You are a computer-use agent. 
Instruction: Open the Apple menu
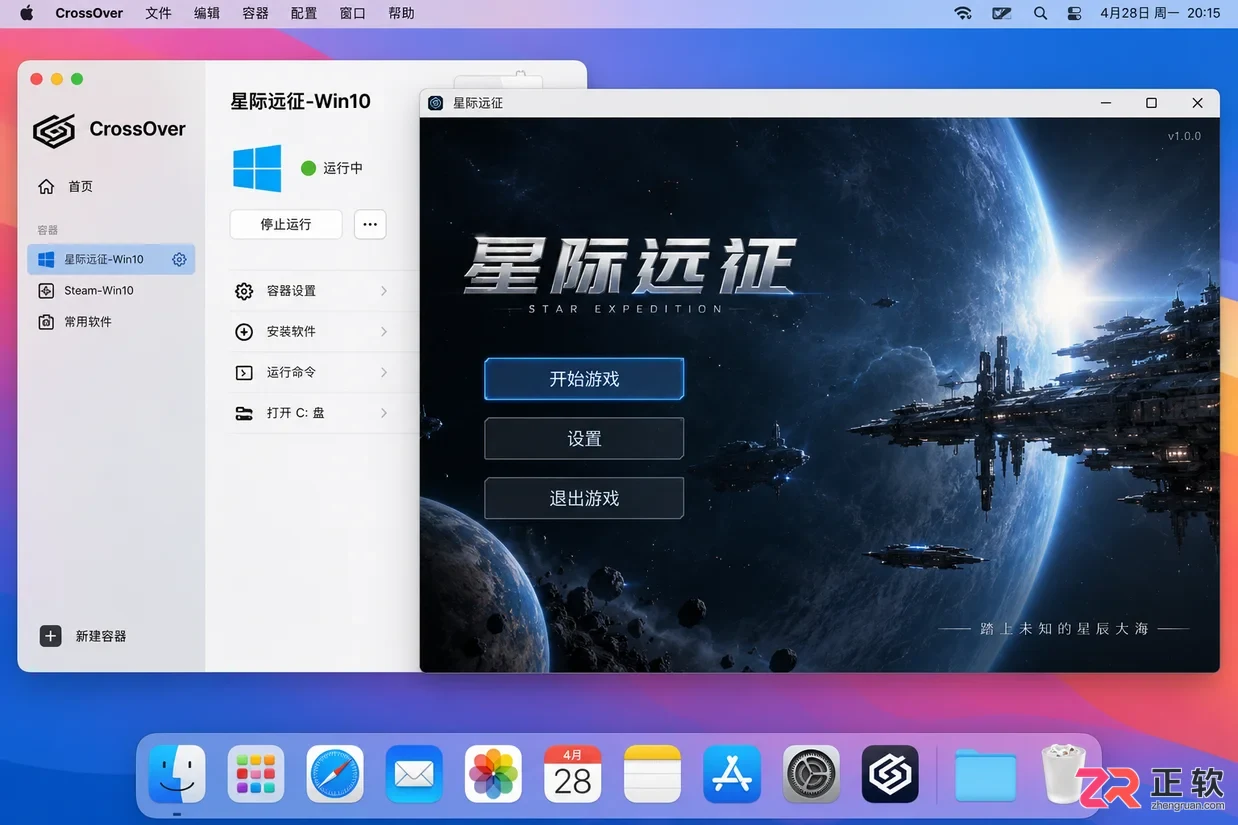pos(26,13)
